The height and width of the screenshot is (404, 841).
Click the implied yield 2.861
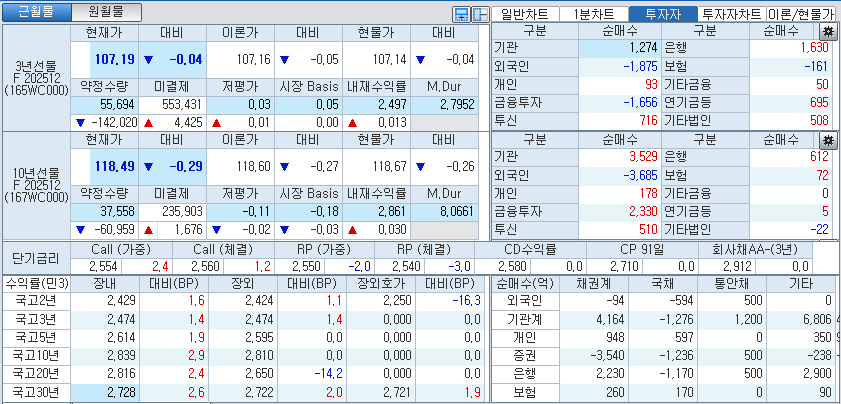(393, 211)
